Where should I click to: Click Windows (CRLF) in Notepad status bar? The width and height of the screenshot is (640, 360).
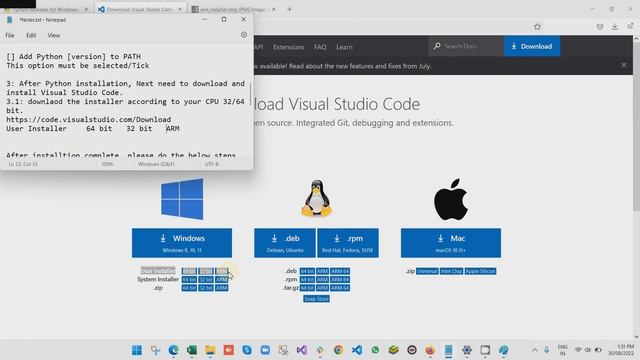pyautogui.click(x=156, y=164)
